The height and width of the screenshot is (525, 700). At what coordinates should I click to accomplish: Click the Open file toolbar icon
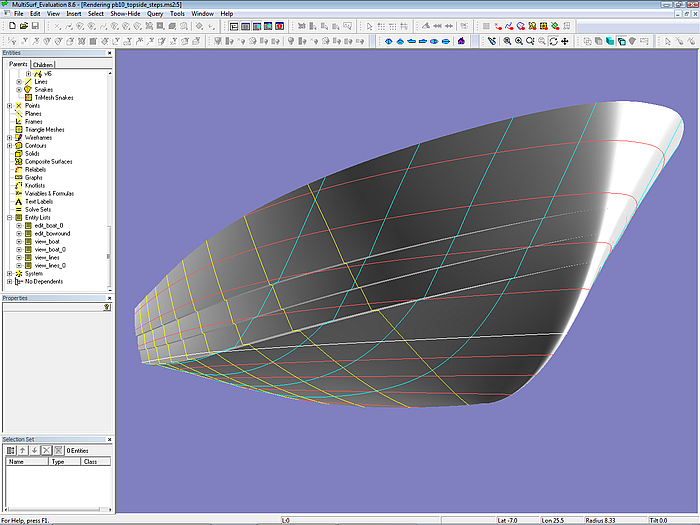point(24,26)
